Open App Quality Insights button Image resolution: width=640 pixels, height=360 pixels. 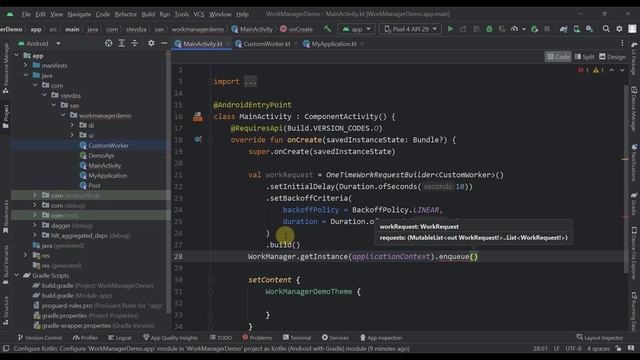pos(170,338)
